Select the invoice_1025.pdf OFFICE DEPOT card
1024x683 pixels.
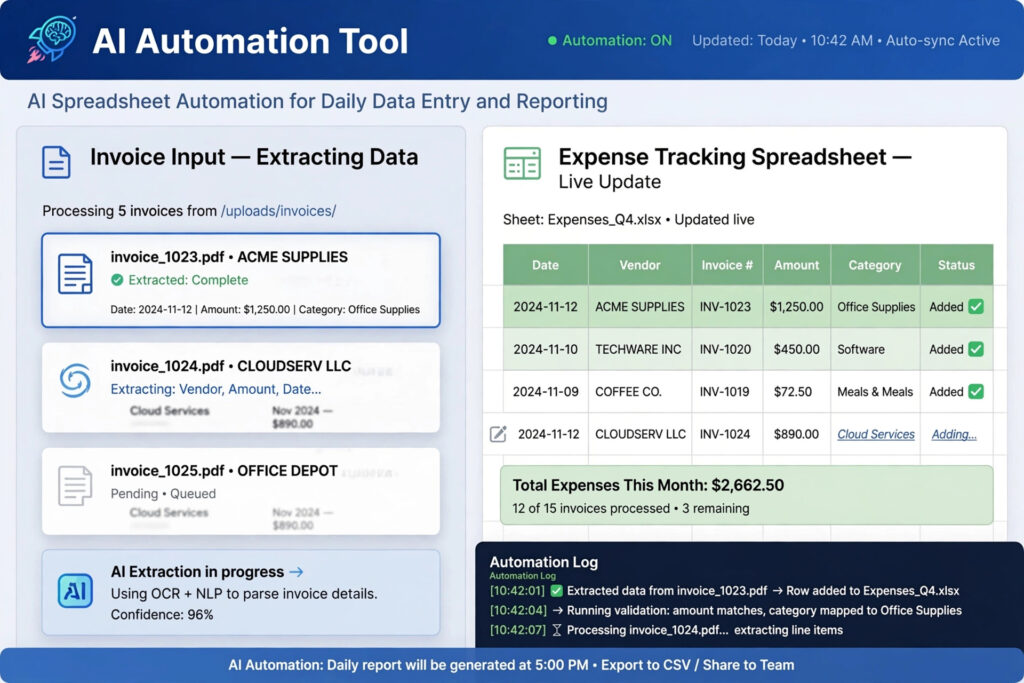point(241,491)
